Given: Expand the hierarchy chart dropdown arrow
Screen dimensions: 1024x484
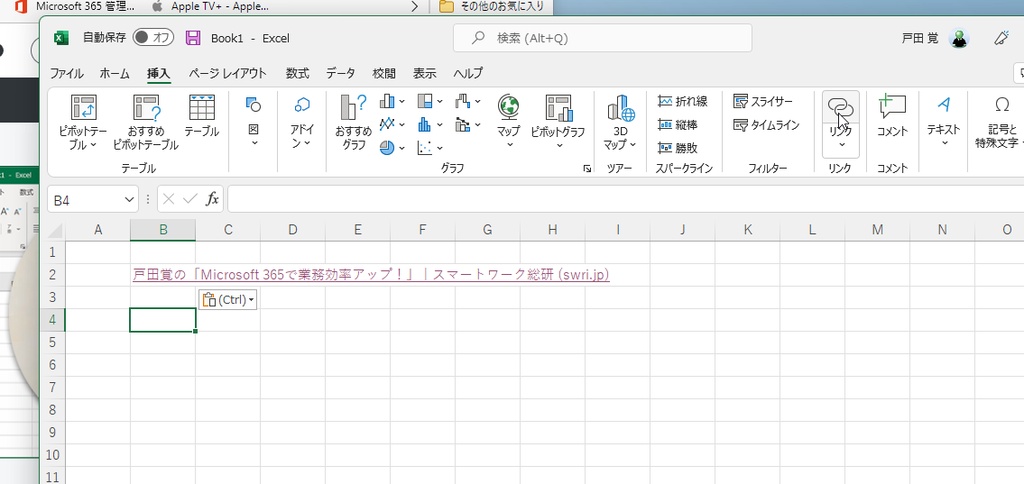Looking at the screenshot, I should (x=440, y=102).
